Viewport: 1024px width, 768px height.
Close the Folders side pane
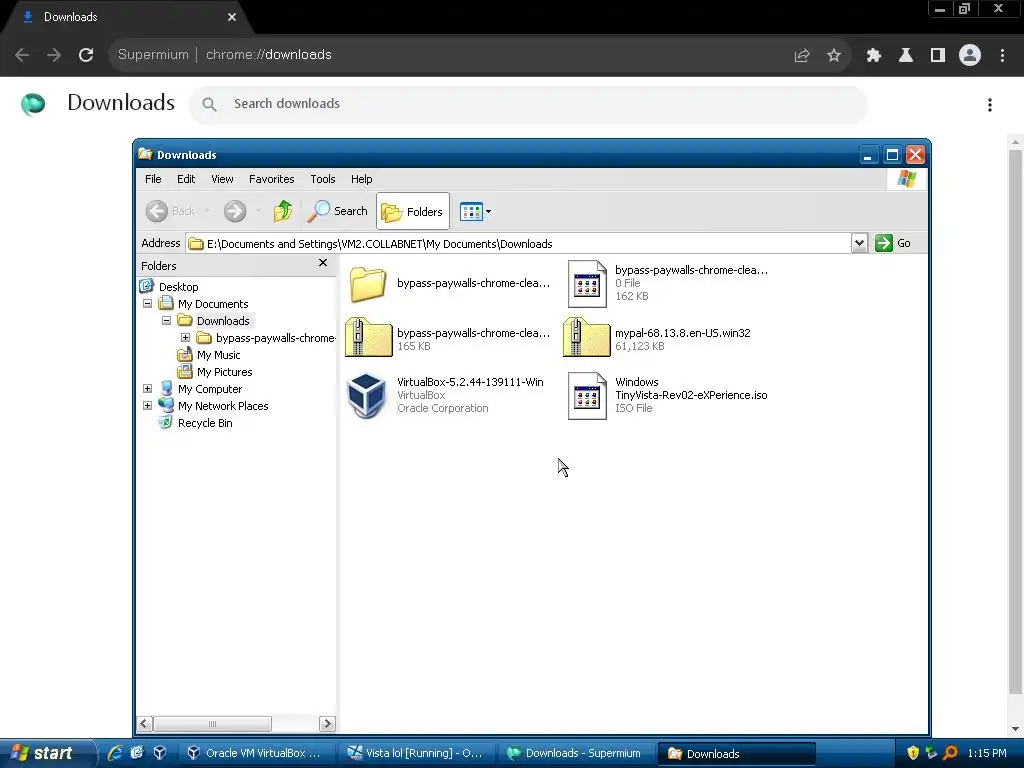323,263
